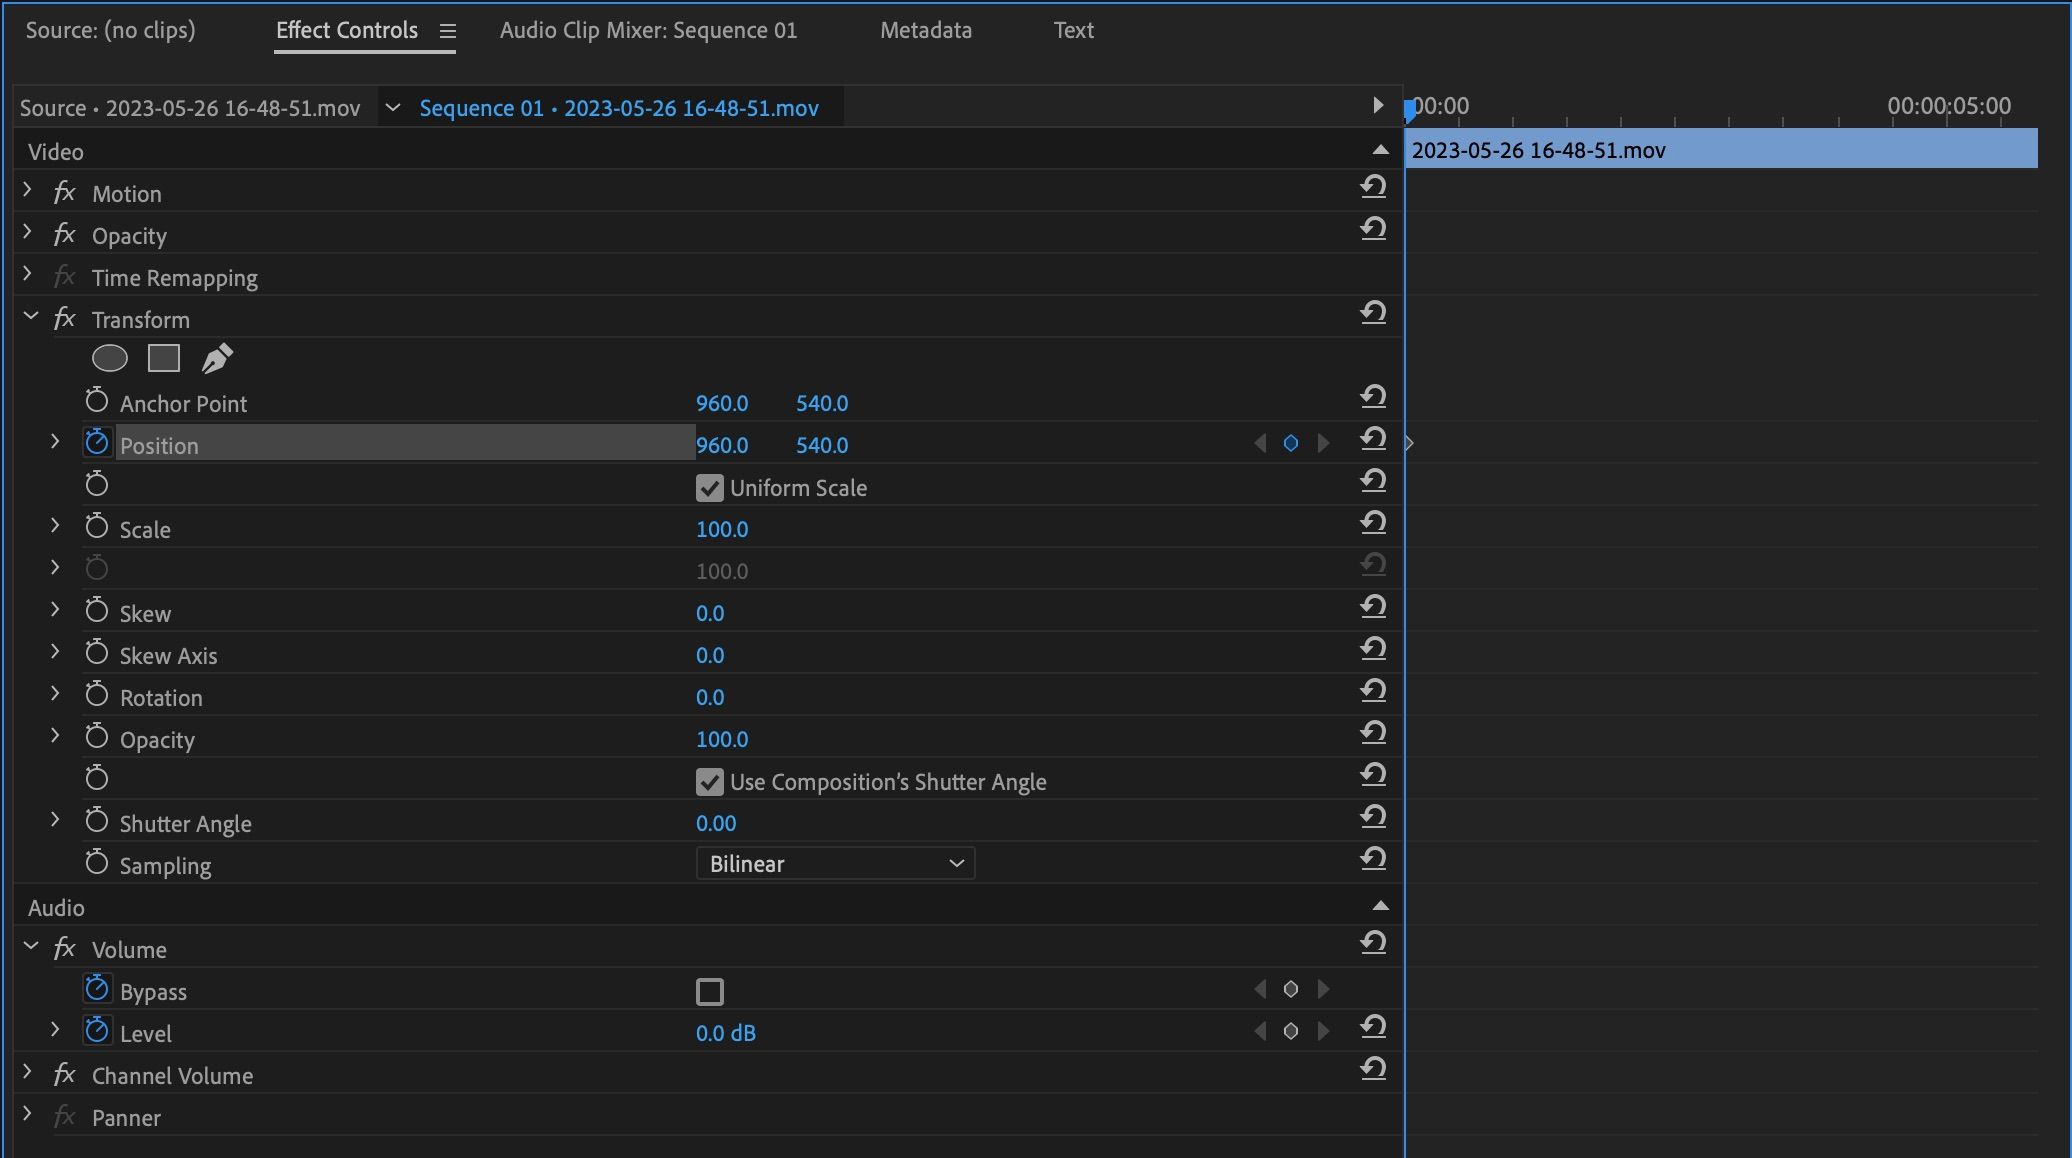Open the Sampling Bilinear dropdown

(x=835, y=864)
